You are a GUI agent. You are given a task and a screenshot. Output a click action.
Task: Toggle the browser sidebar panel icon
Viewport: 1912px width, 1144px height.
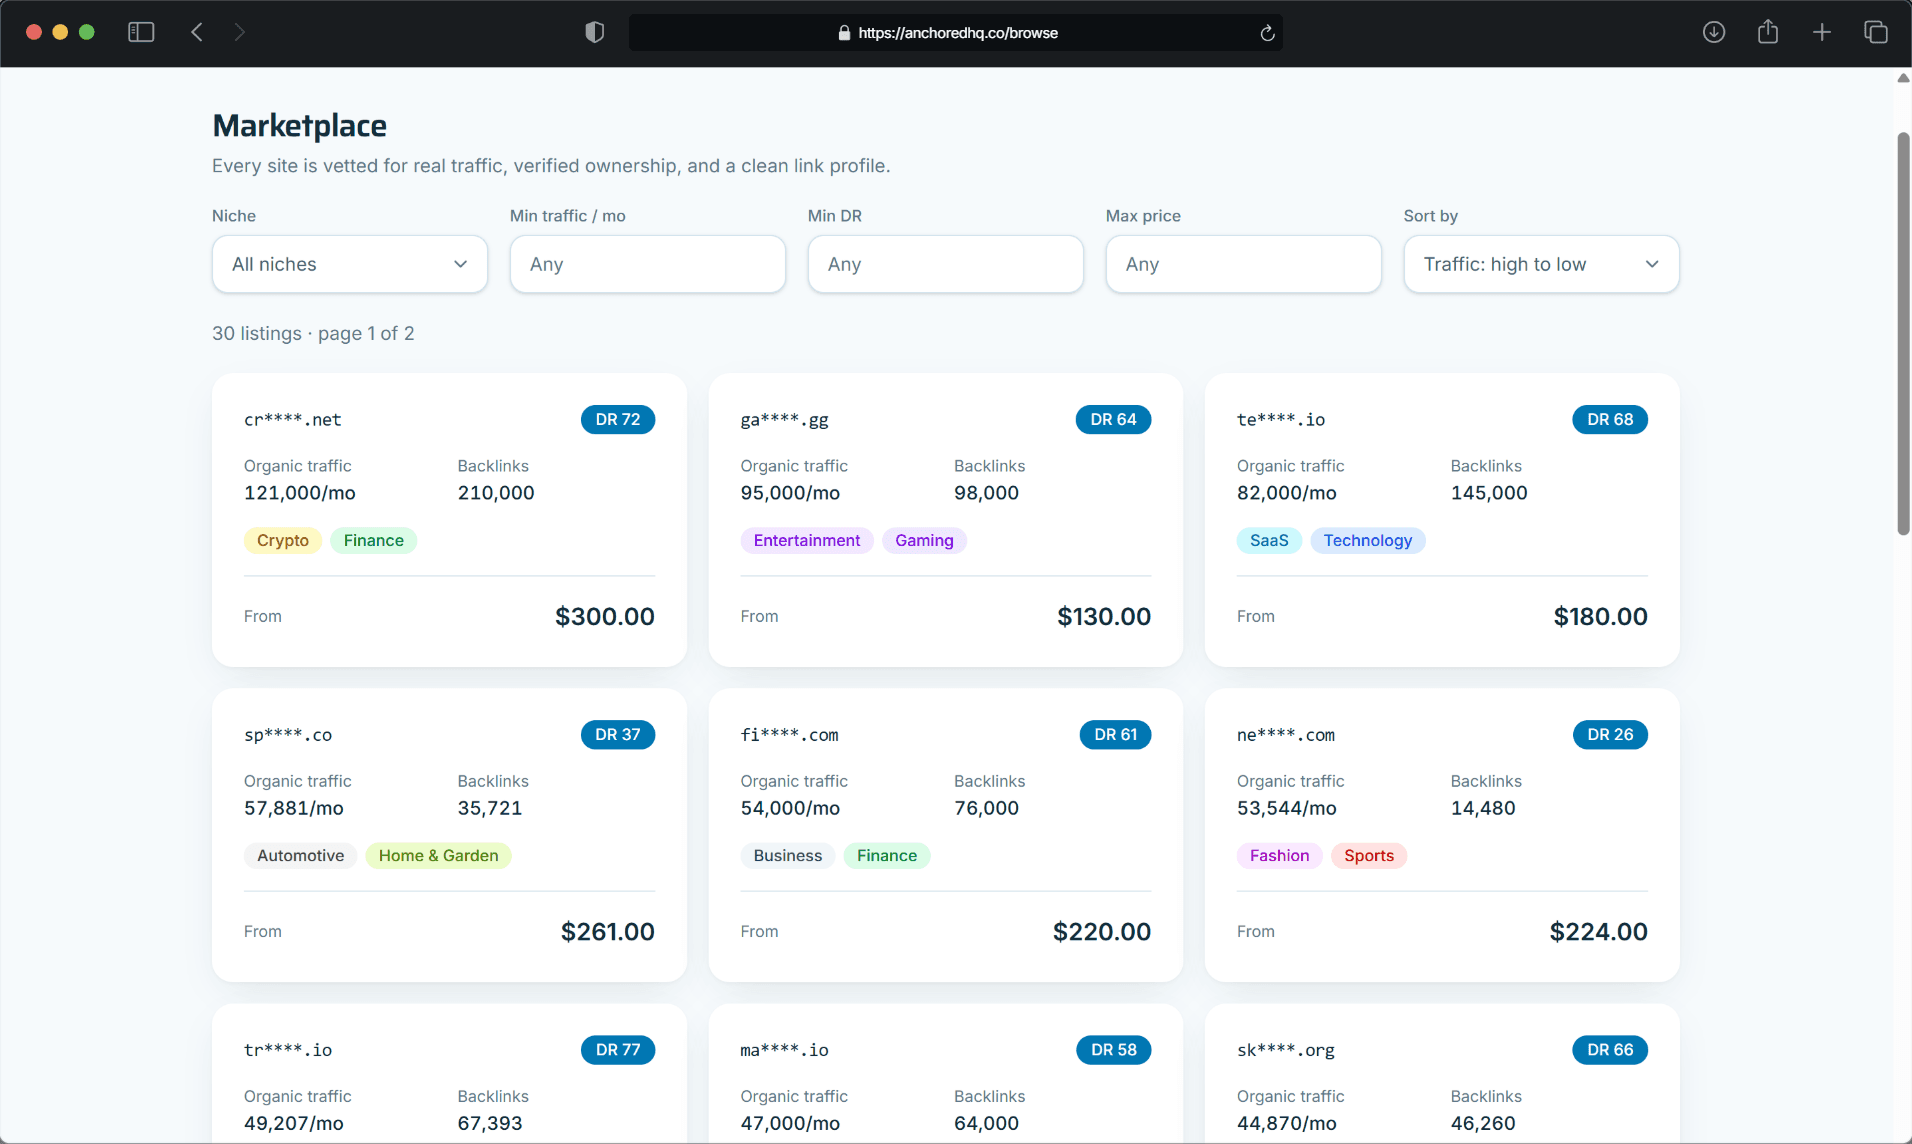click(x=141, y=33)
